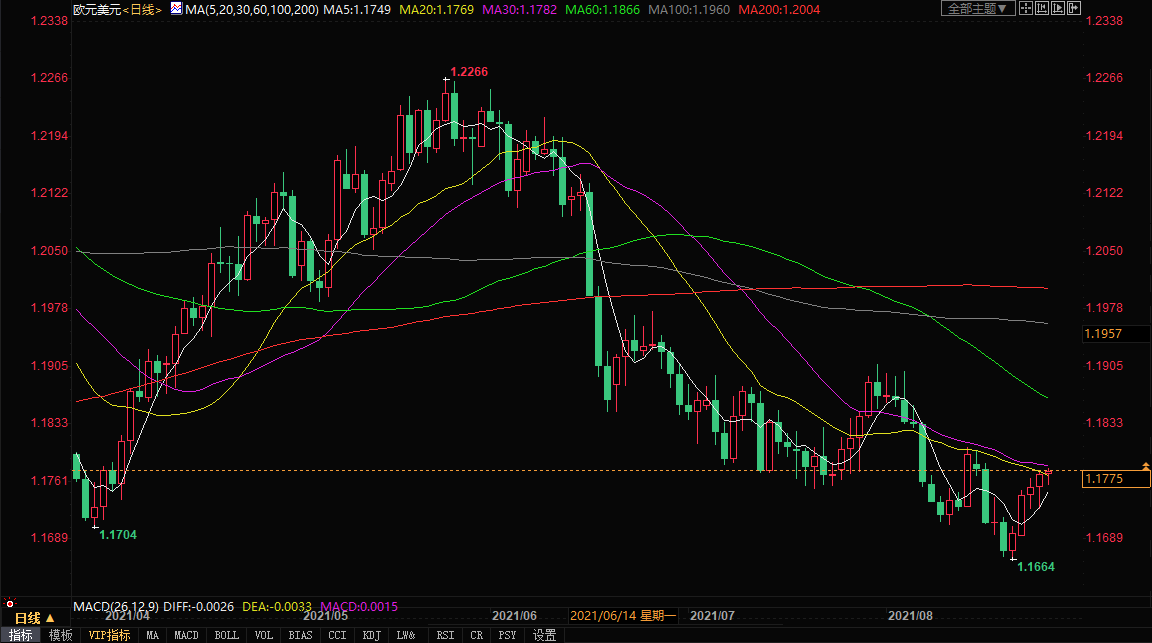Select the VIP指标 tab

pyautogui.click(x=108, y=635)
